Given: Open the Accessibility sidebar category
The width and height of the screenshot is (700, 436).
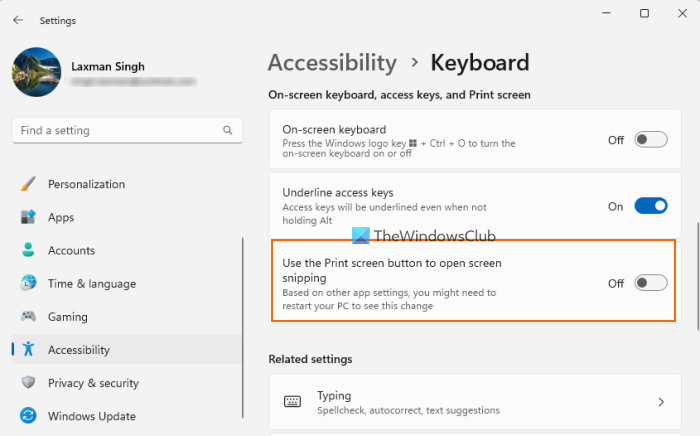Looking at the screenshot, I should click(79, 350).
